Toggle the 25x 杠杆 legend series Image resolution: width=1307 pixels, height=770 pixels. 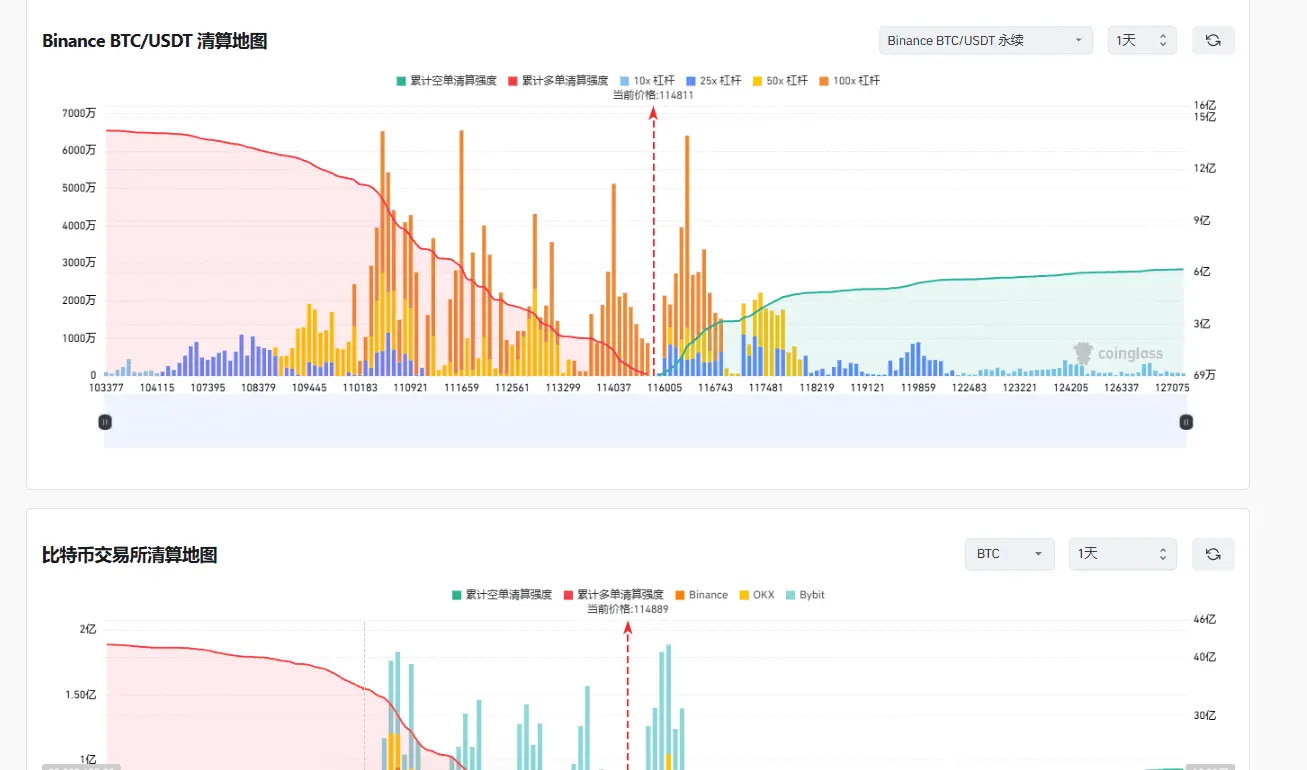(713, 81)
